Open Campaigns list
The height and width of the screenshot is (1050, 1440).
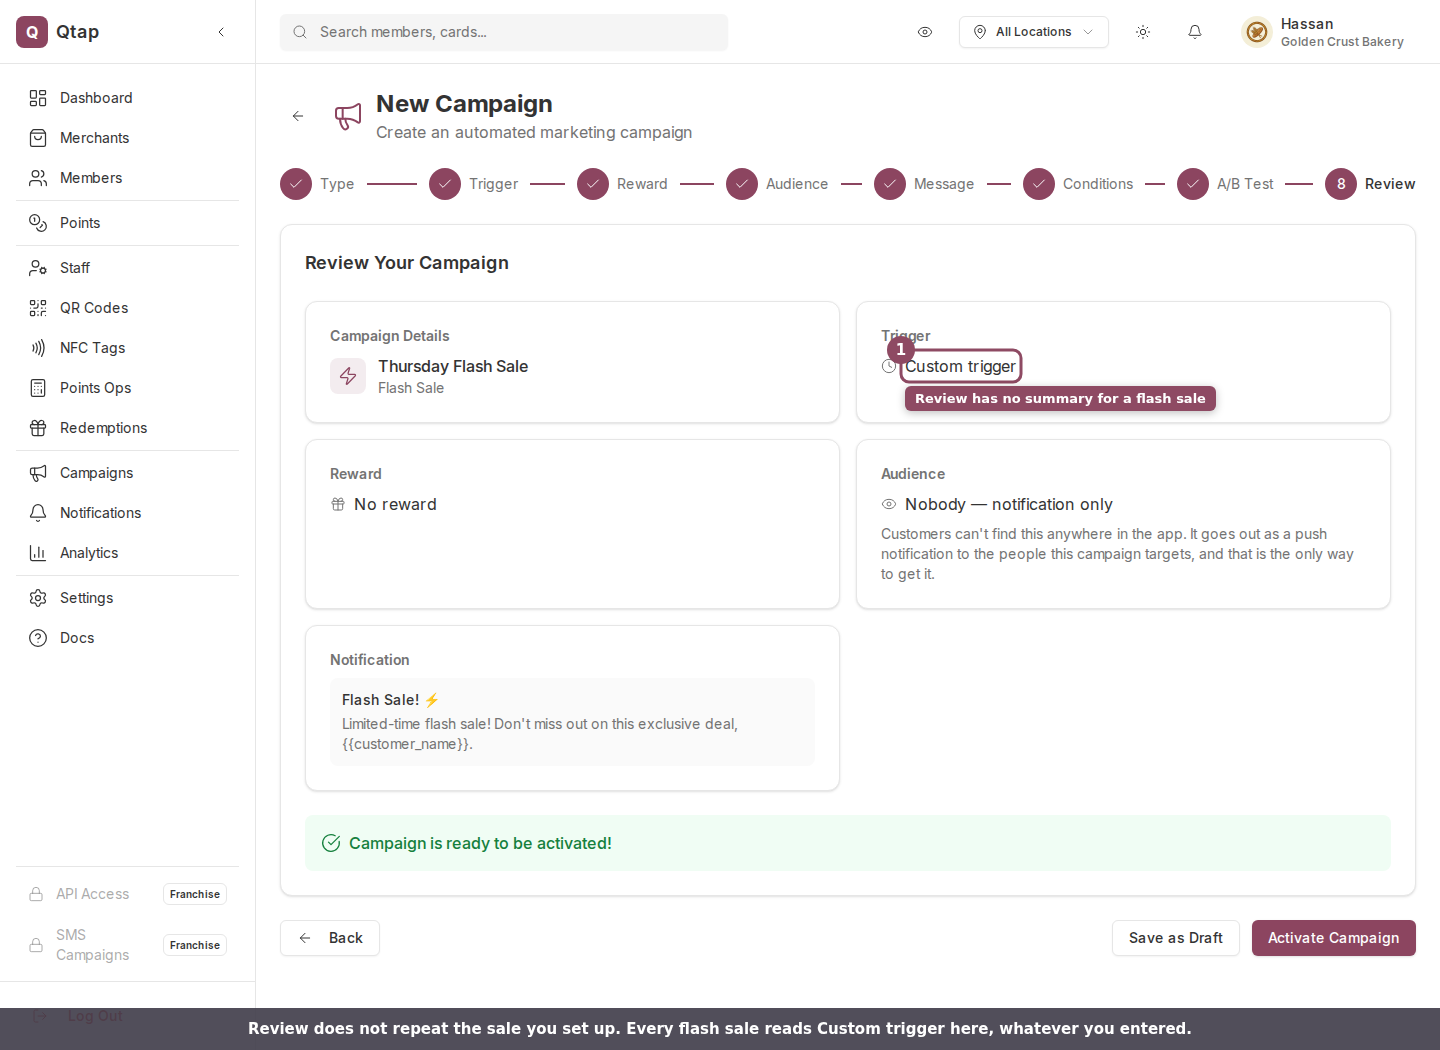pyautogui.click(x=127, y=473)
